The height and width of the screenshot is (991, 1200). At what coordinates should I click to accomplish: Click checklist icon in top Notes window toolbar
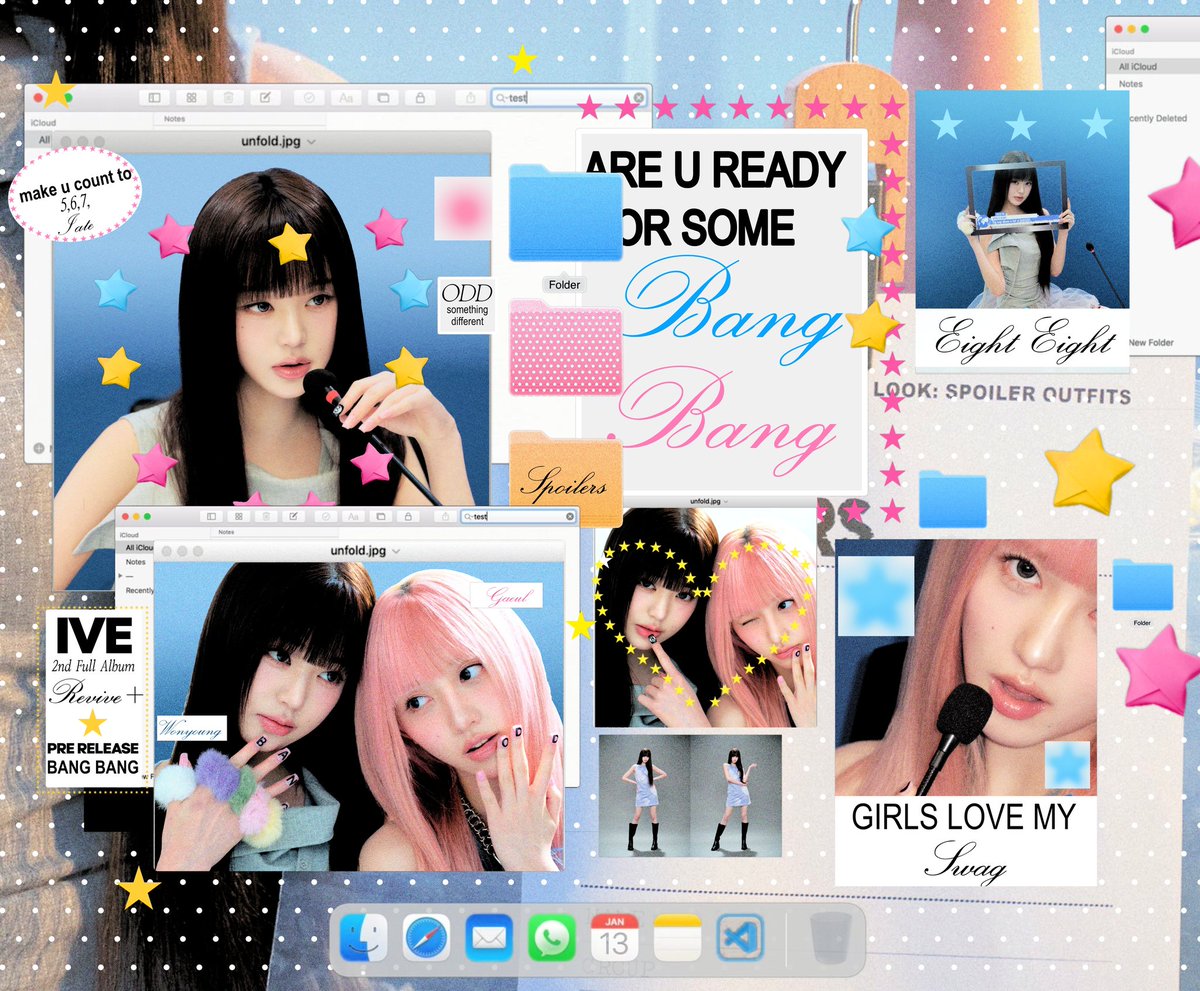(310, 98)
